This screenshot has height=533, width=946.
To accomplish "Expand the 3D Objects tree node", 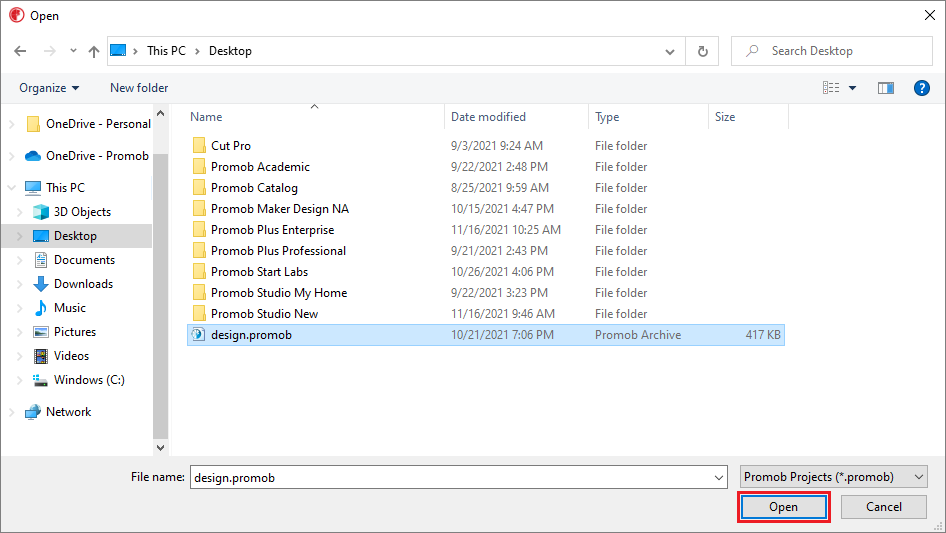I will 19,212.
